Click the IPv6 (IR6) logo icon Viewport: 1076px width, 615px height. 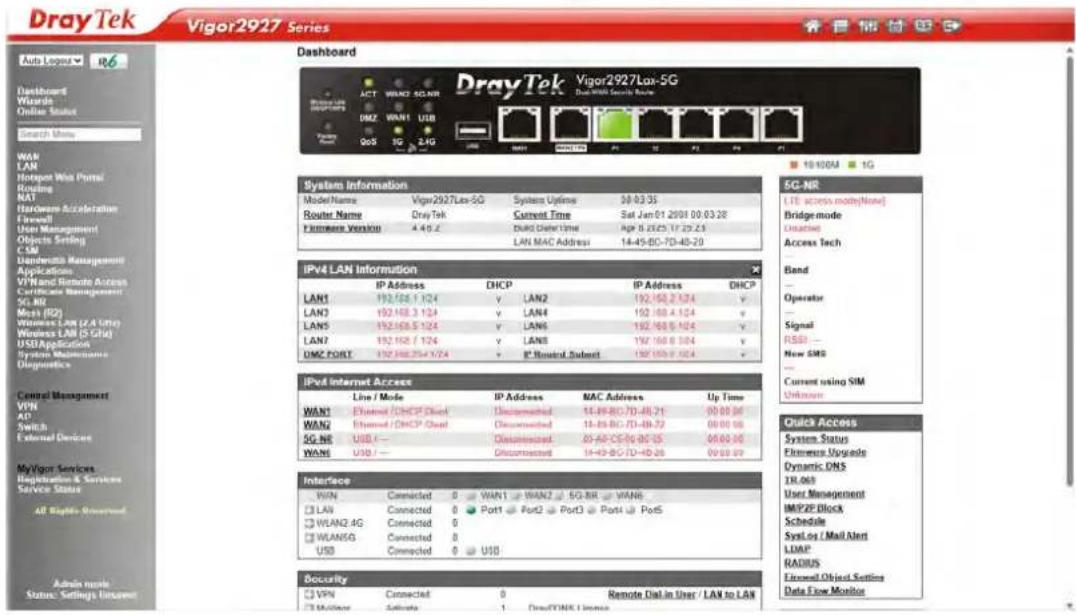pos(108,61)
